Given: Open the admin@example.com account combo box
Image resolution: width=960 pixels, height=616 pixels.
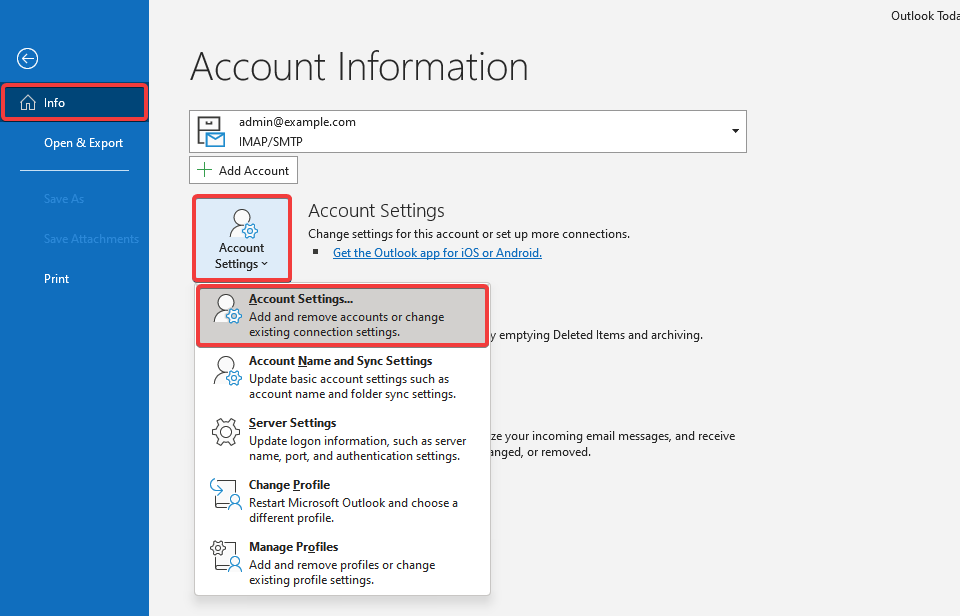Looking at the screenshot, I should coord(468,131).
